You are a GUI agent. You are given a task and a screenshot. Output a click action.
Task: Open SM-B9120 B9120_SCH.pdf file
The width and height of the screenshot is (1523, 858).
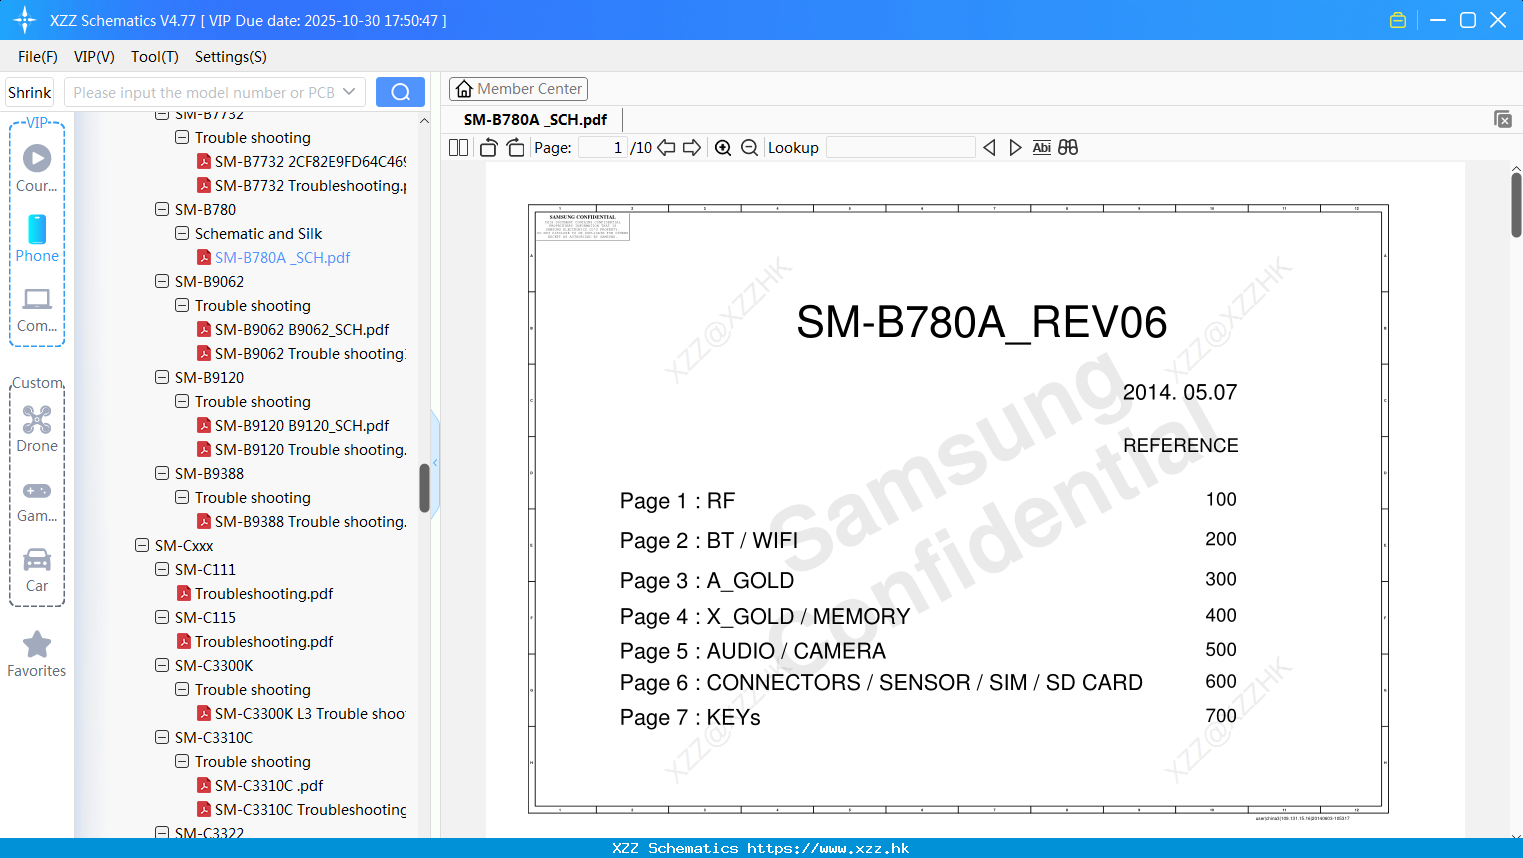(293, 425)
